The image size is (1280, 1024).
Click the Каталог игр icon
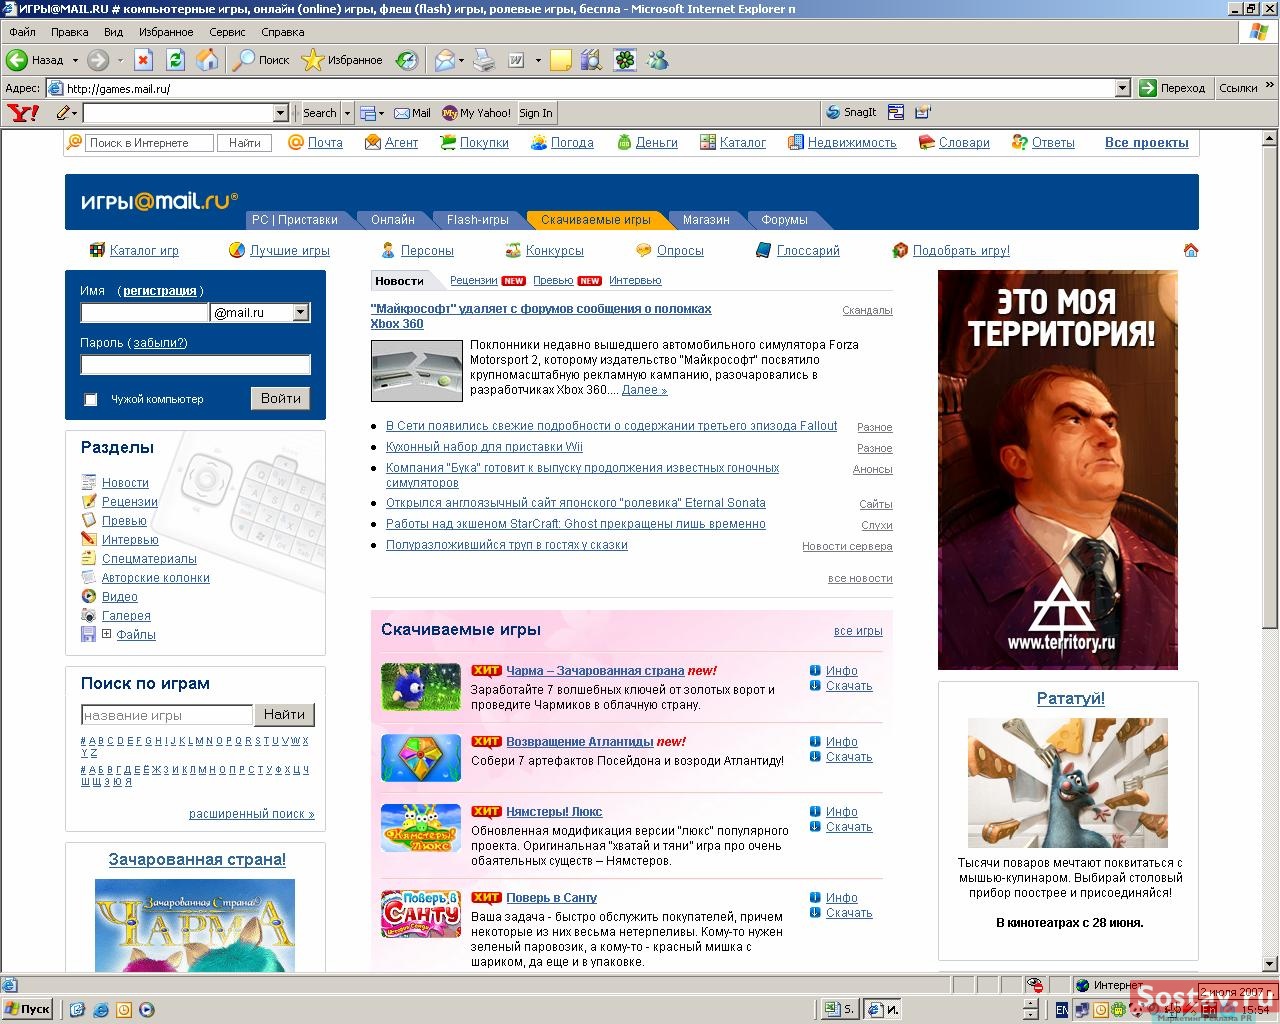click(97, 250)
